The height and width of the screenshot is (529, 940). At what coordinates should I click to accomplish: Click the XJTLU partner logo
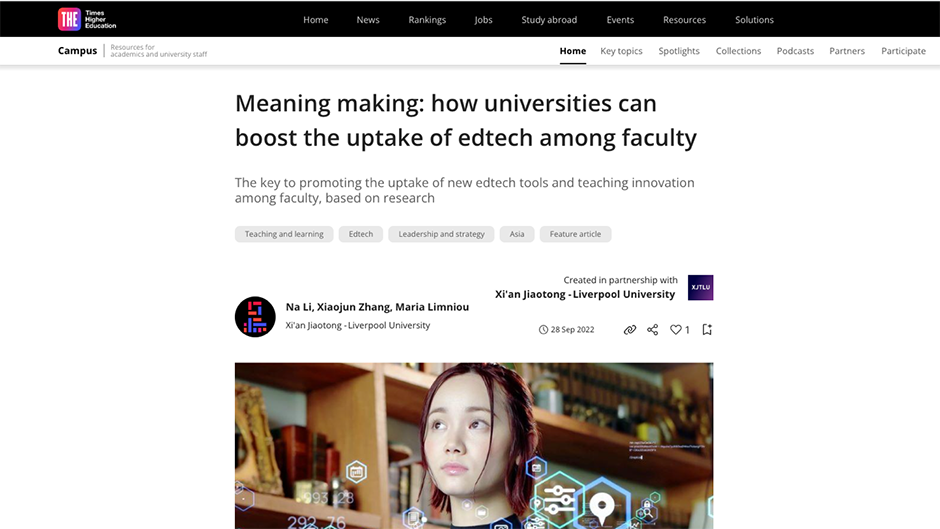pos(700,287)
